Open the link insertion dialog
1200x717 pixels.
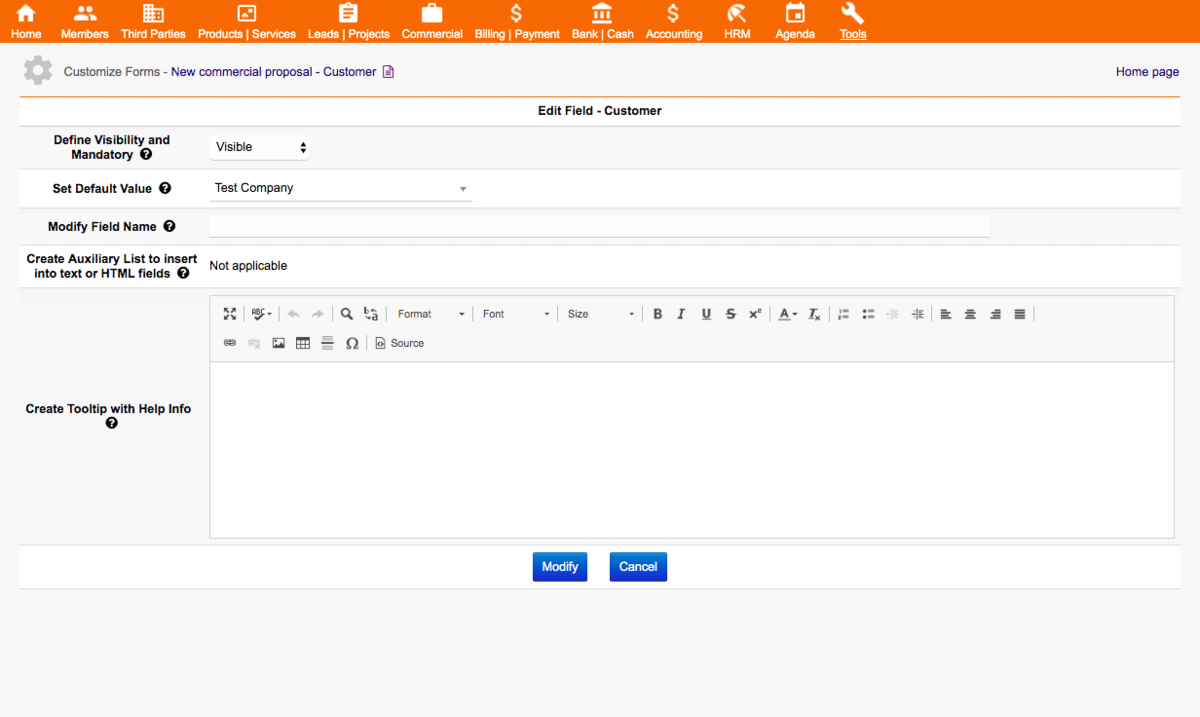tap(229, 343)
